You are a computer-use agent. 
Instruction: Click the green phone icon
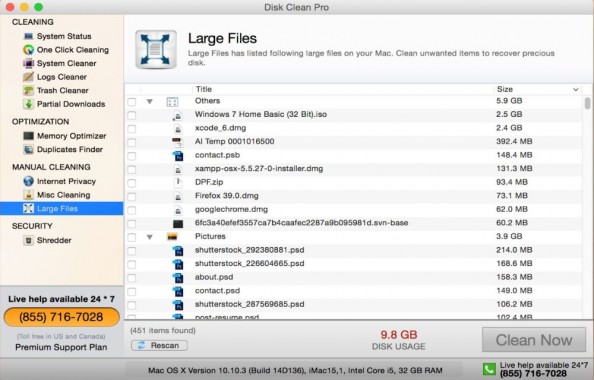(x=489, y=369)
